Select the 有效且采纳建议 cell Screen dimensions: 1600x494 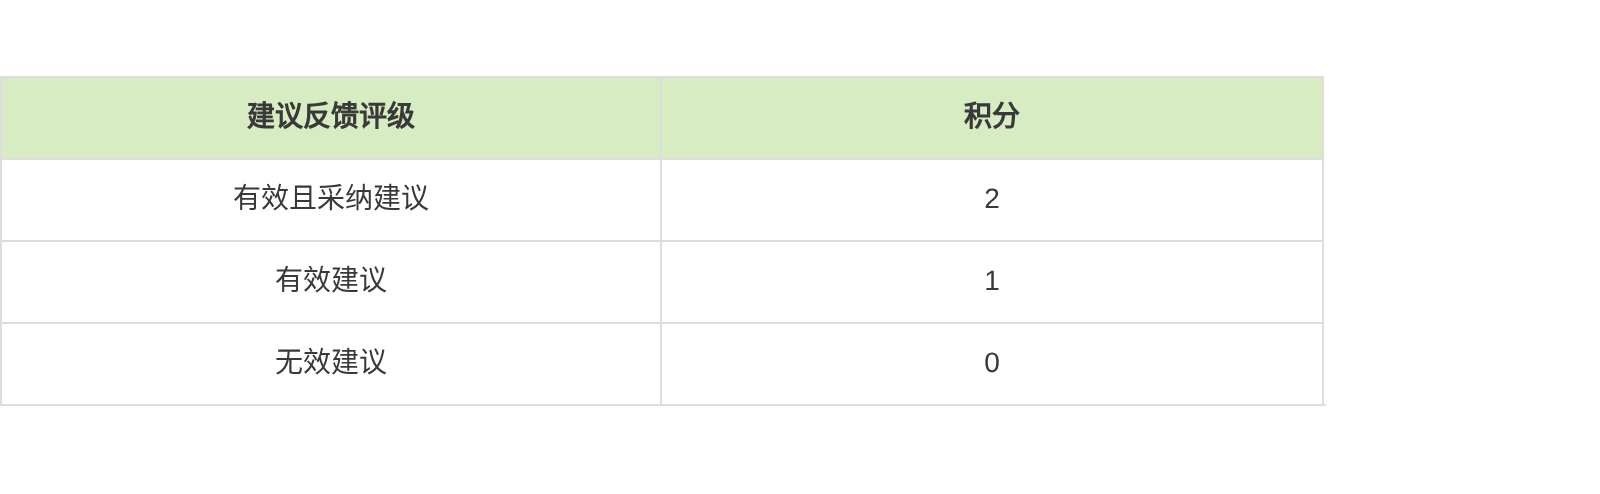(330, 198)
